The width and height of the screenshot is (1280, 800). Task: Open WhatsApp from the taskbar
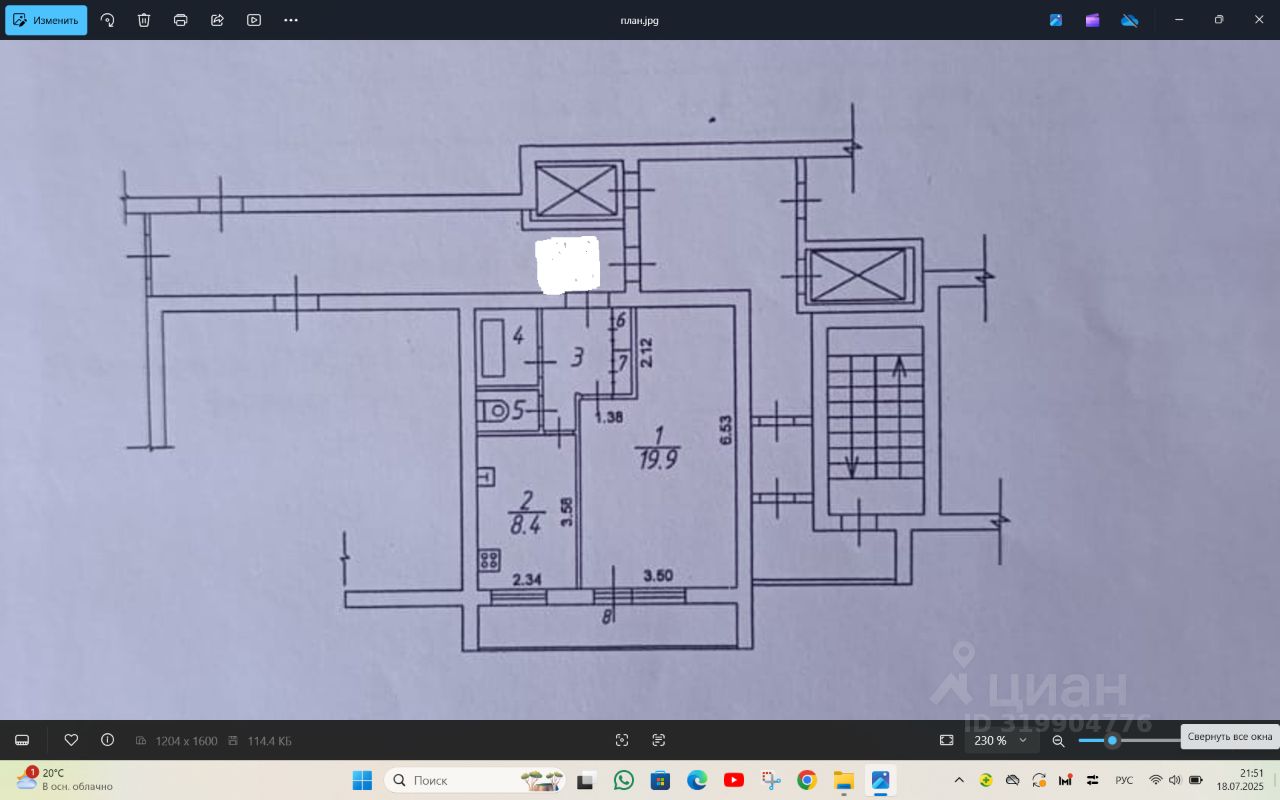624,780
